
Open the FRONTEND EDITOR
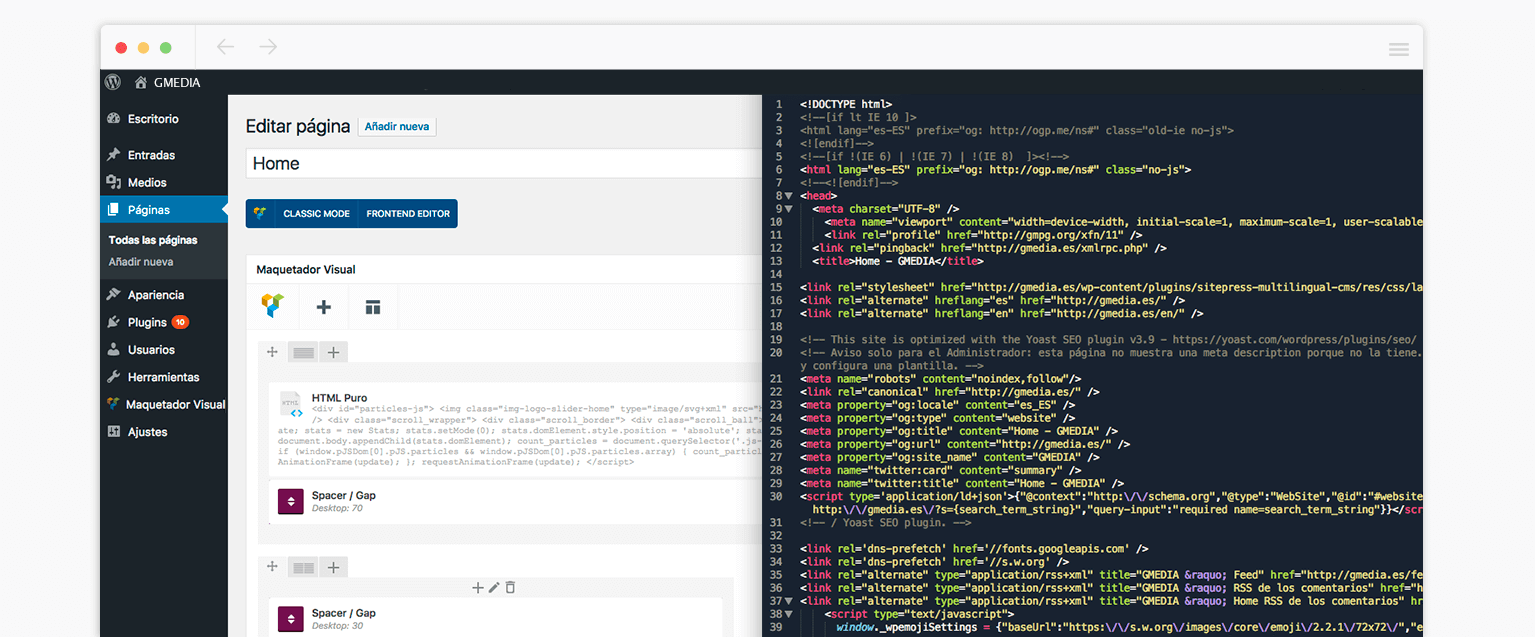[408, 214]
